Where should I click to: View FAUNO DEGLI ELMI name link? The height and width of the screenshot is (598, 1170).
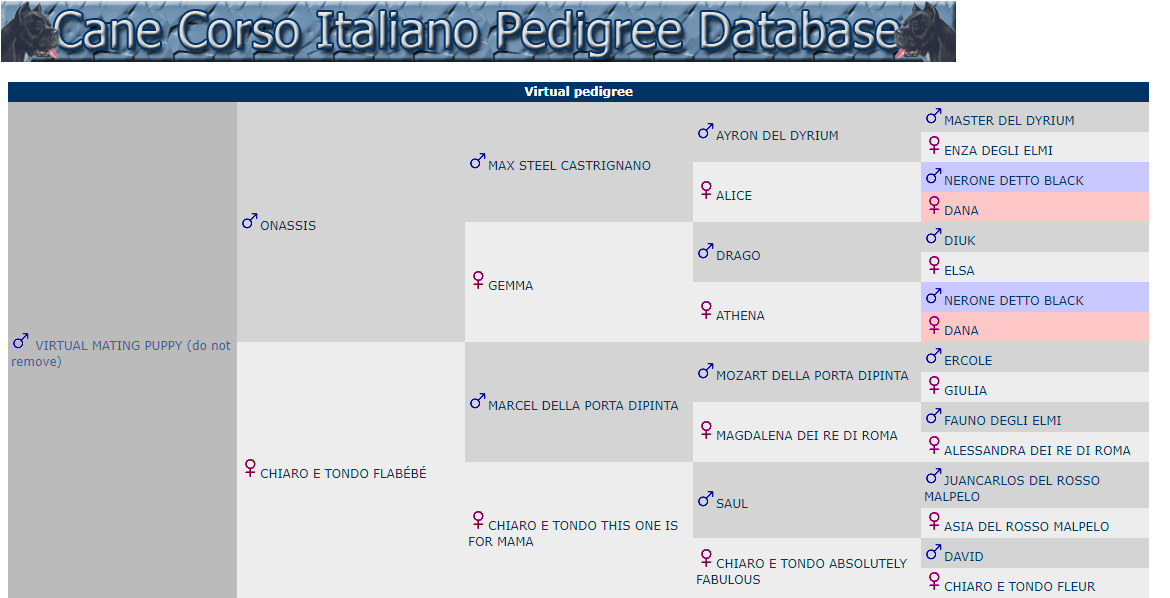[1002, 421]
